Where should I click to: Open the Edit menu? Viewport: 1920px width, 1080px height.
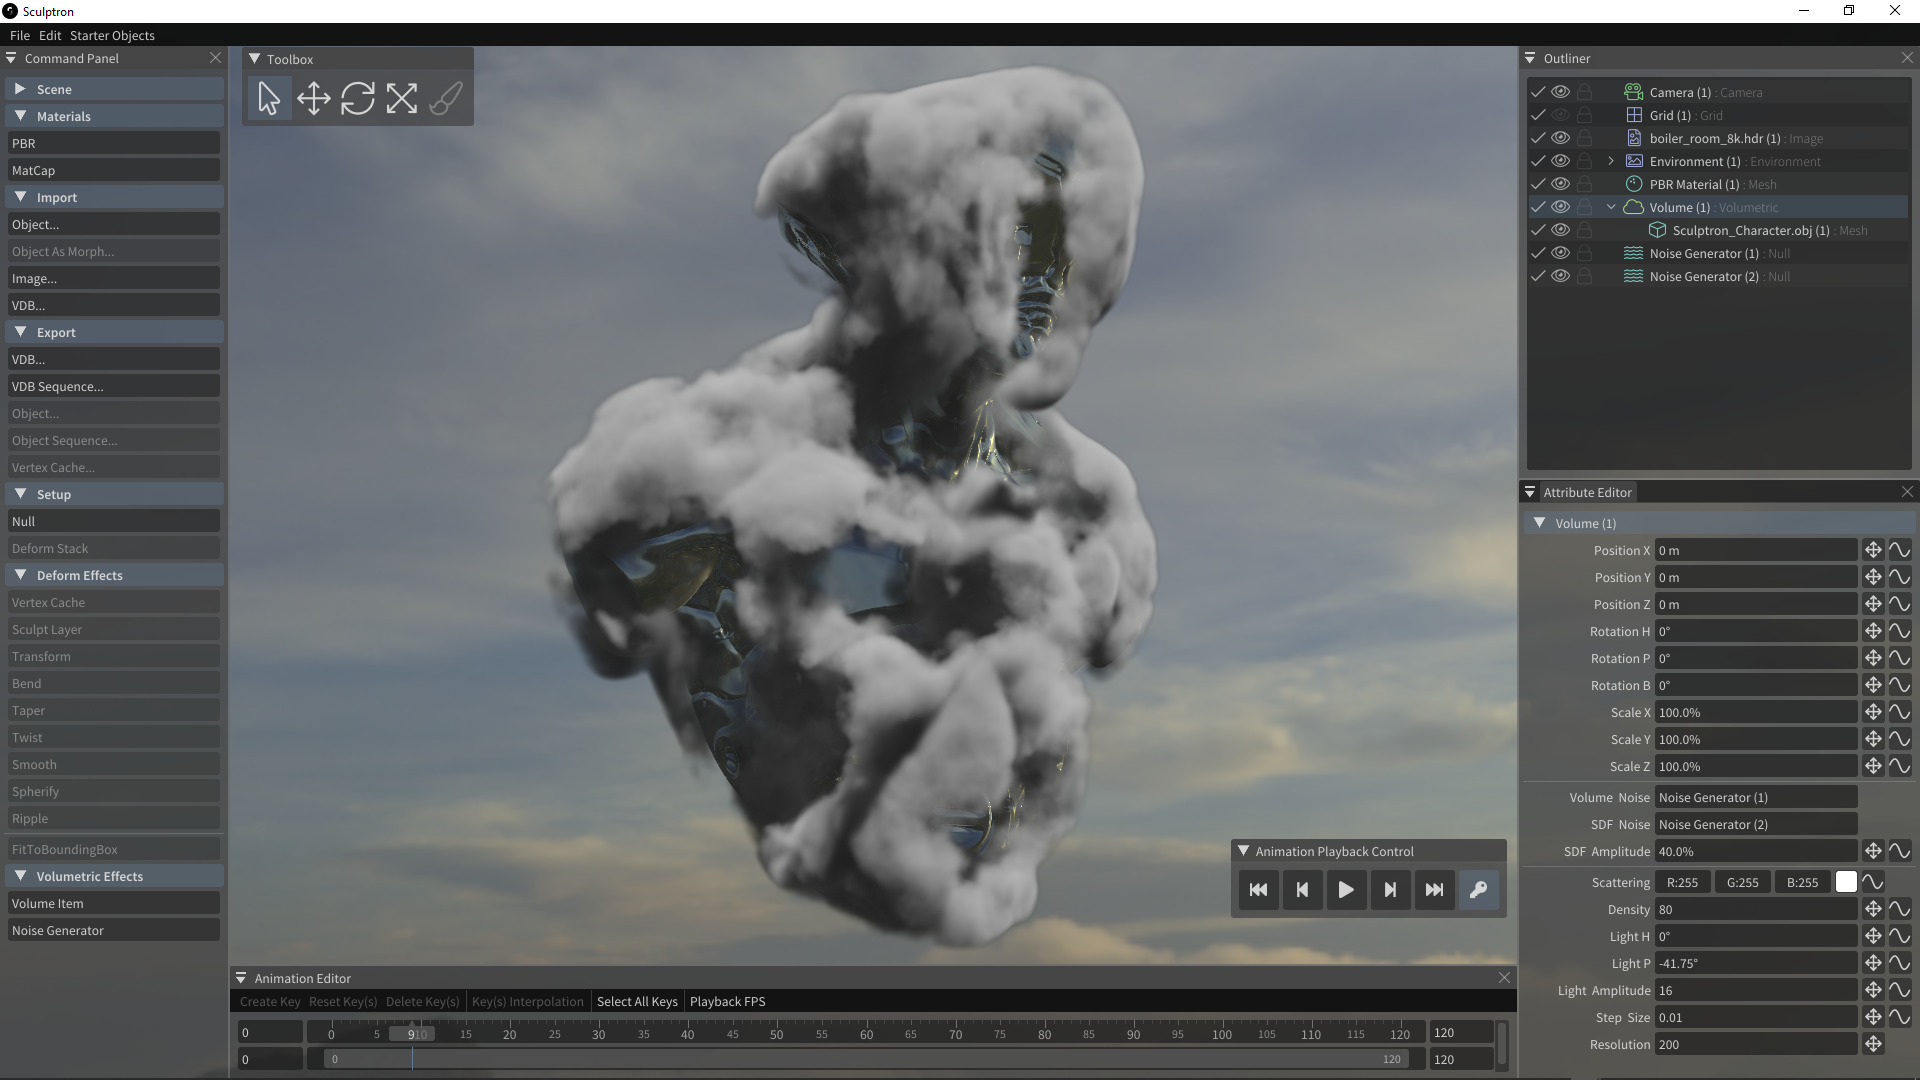click(x=50, y=35)
